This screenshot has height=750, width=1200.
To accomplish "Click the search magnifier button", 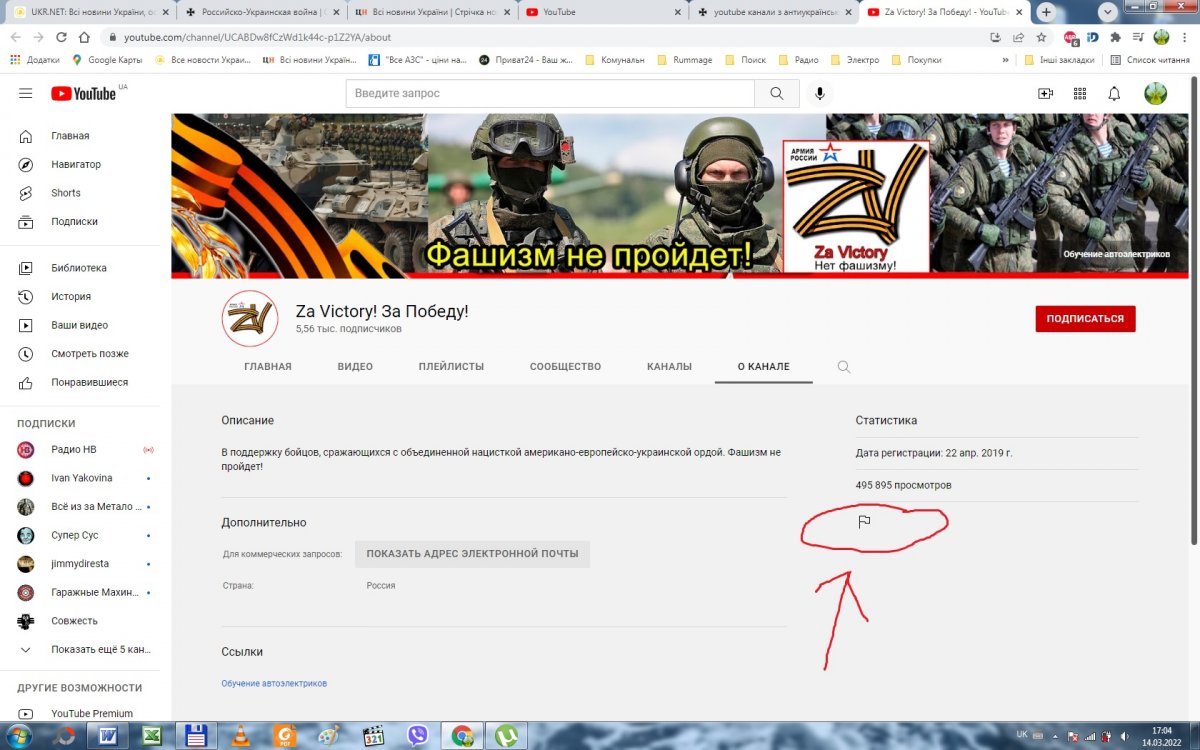I will click(x=777, y=93).
